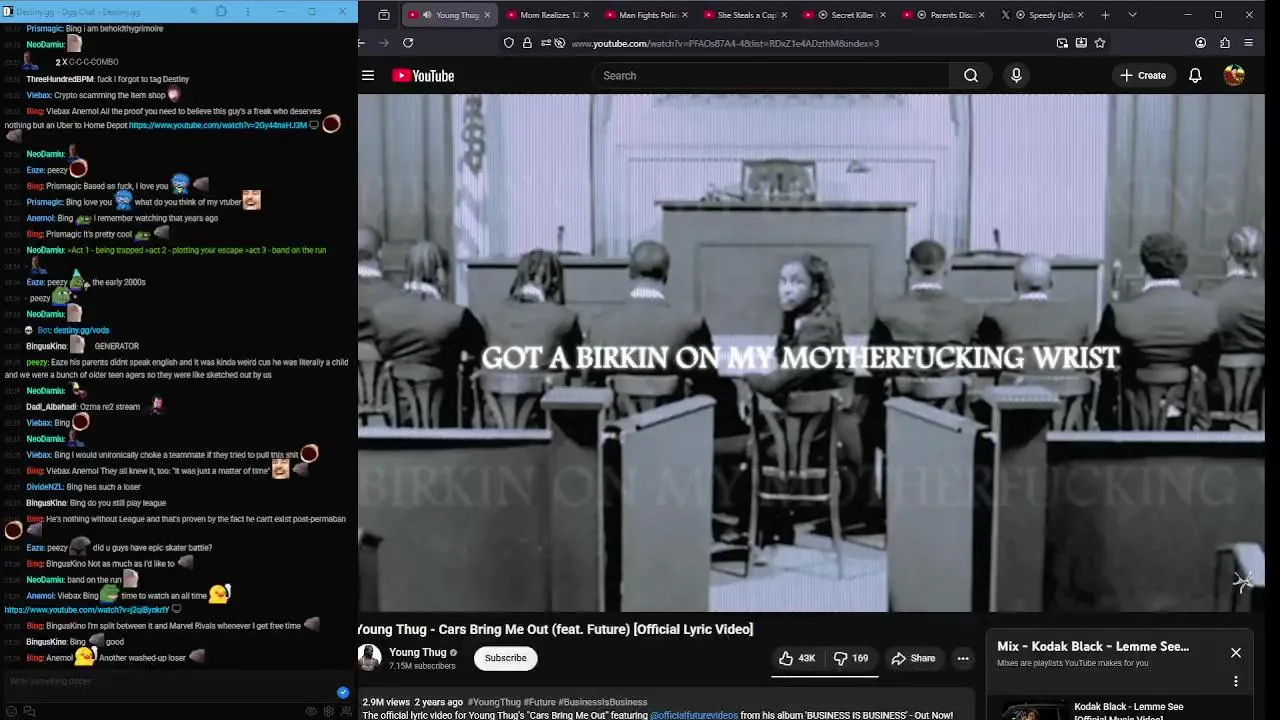Open chat settings gear in Destiny chat
The image size is (1280, 720).
(x=329, y=711)
